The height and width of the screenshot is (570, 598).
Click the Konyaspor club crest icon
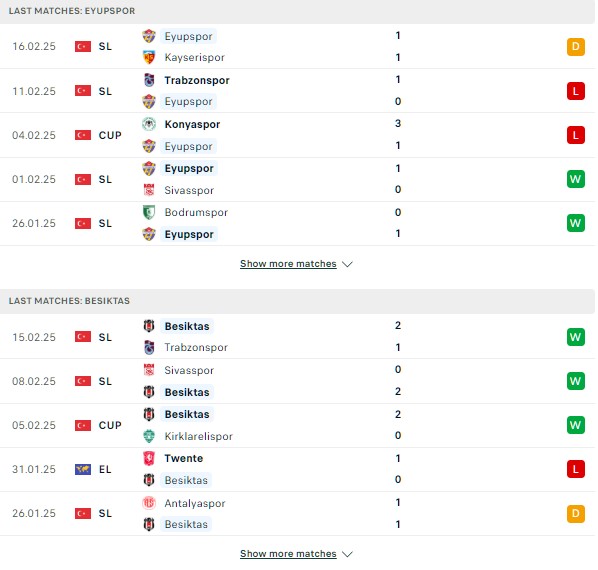click(x=149, y=124)
